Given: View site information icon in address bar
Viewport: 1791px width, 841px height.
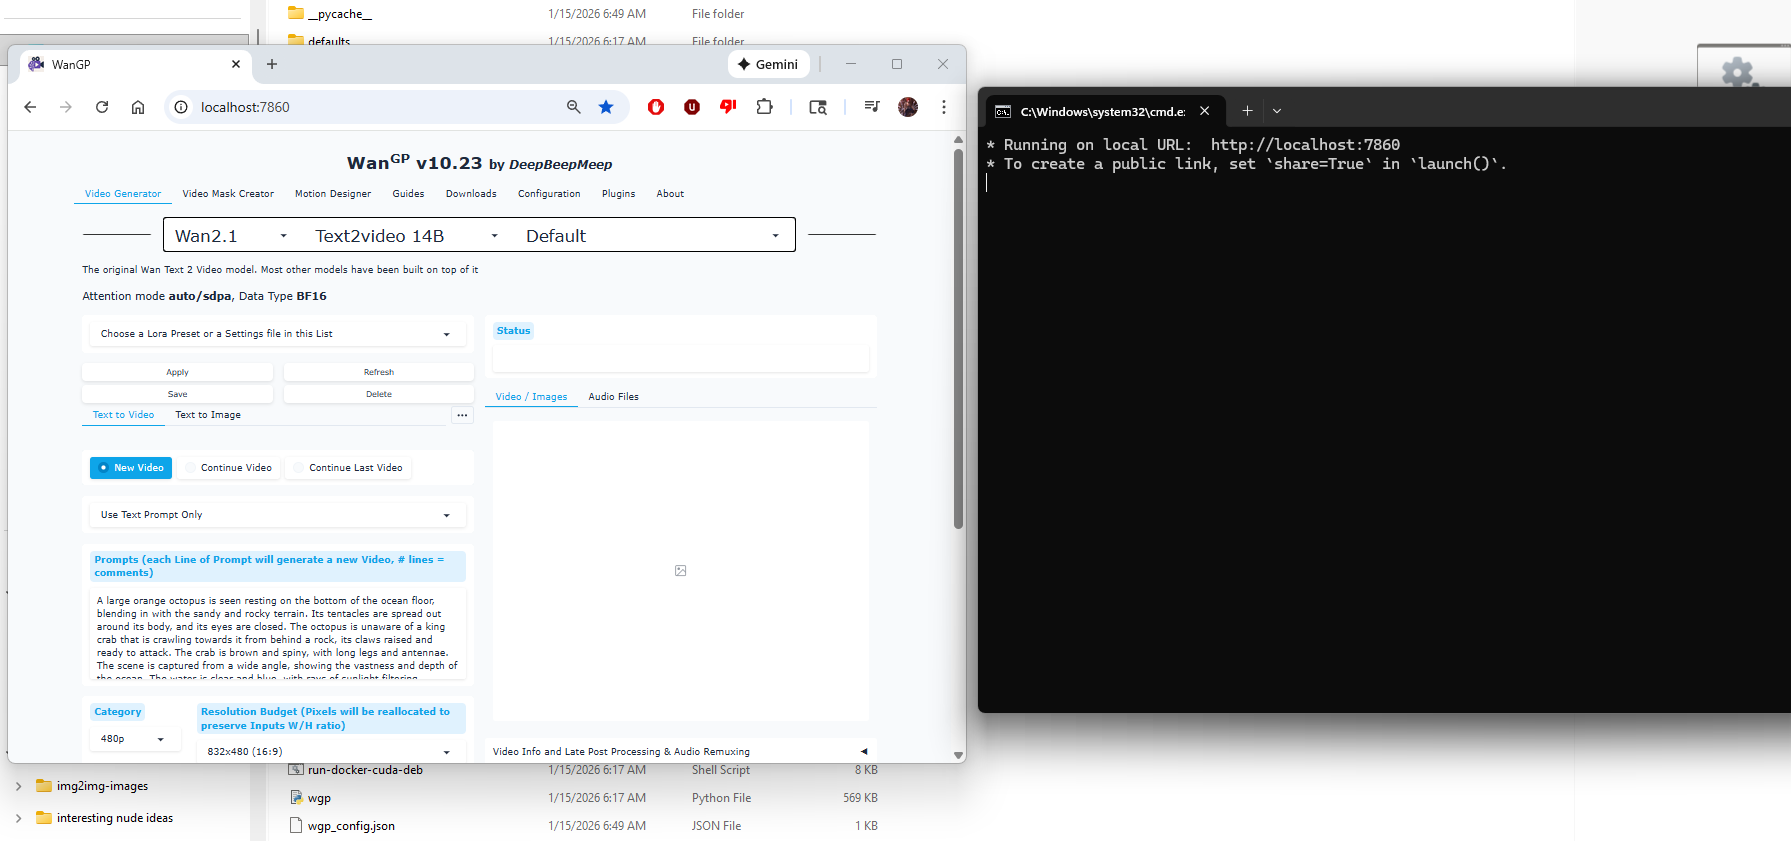Looking at the screenshot, I should pos(181,107).
